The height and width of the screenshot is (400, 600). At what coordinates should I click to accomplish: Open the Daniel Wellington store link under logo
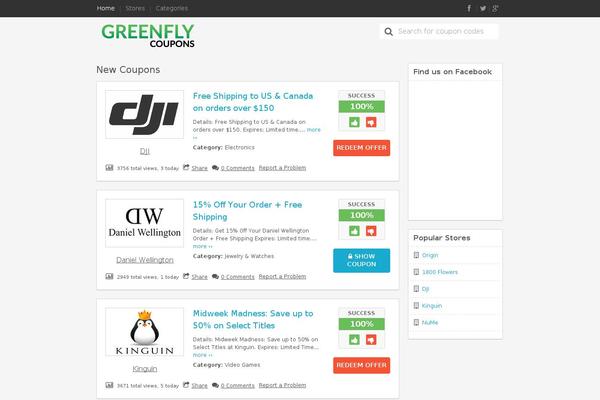tap(145, 260)
